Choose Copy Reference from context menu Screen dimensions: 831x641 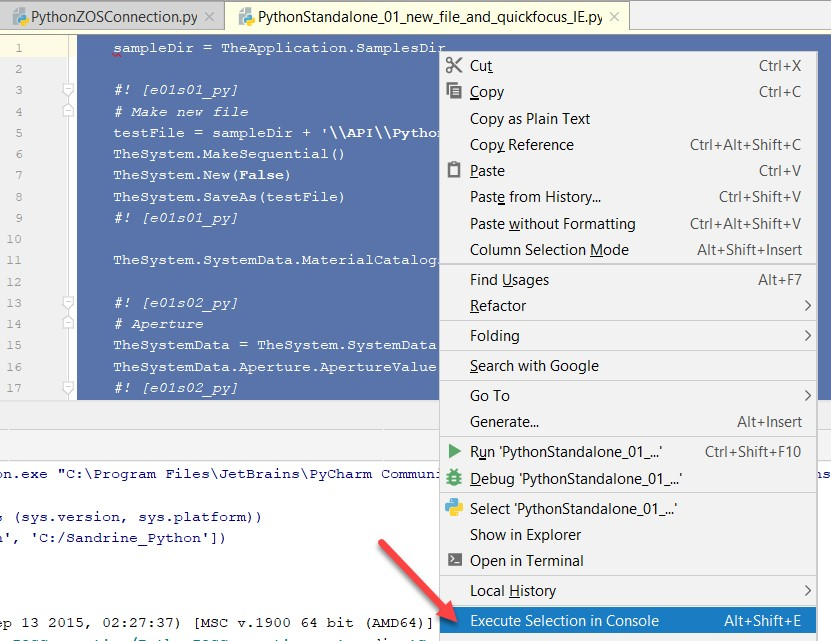point(627,144)
